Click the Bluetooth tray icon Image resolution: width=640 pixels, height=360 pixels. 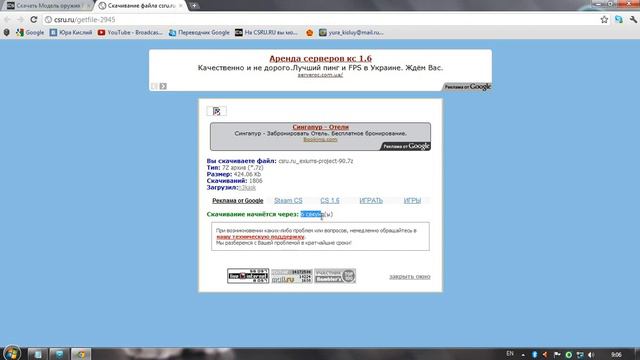point(534,354)
